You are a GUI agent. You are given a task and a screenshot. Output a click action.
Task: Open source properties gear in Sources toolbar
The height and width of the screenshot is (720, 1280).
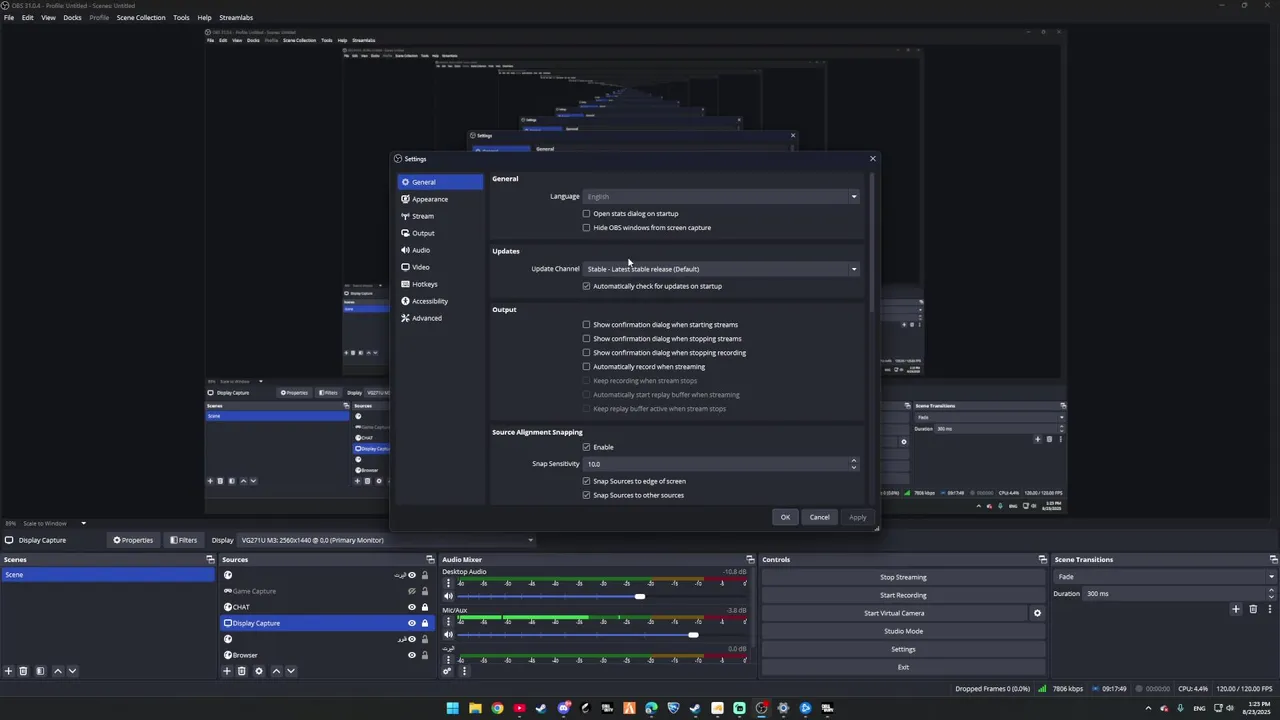click(x=259, y=671)
